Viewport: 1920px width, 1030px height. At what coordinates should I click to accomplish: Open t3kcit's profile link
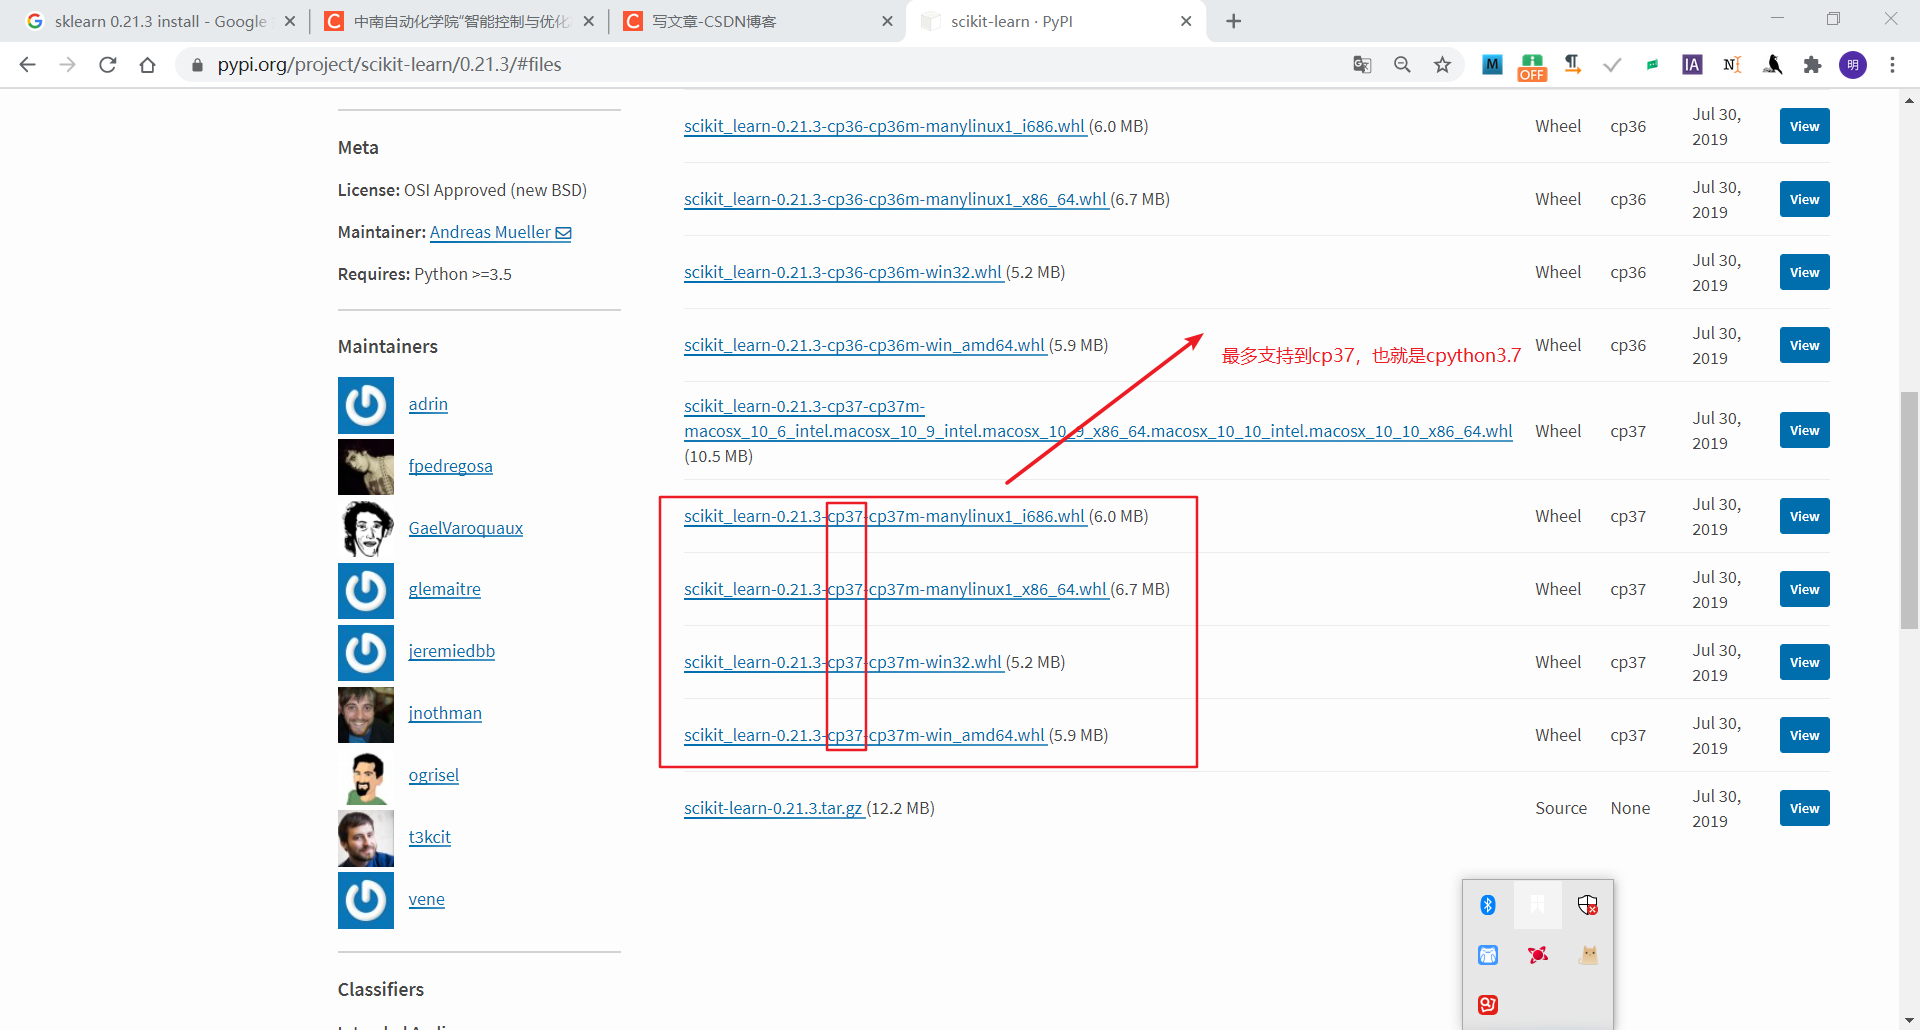tap(430, 837)
